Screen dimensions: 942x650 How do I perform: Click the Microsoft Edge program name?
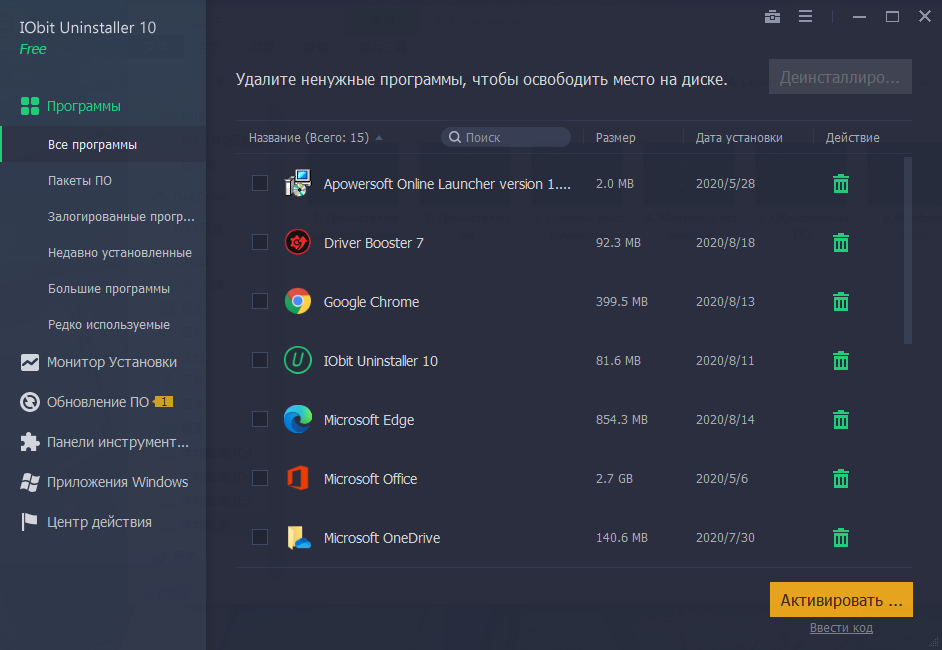point(369,420)
